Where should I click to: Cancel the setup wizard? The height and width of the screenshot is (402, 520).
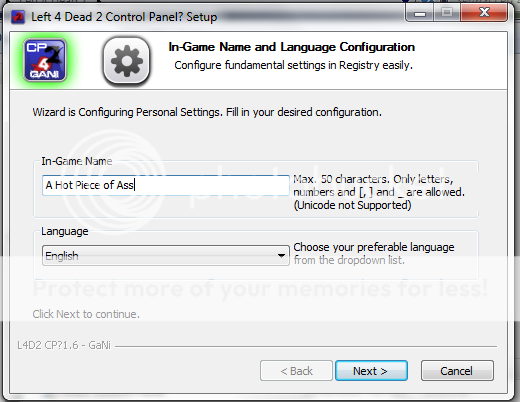tap(457, 371)
